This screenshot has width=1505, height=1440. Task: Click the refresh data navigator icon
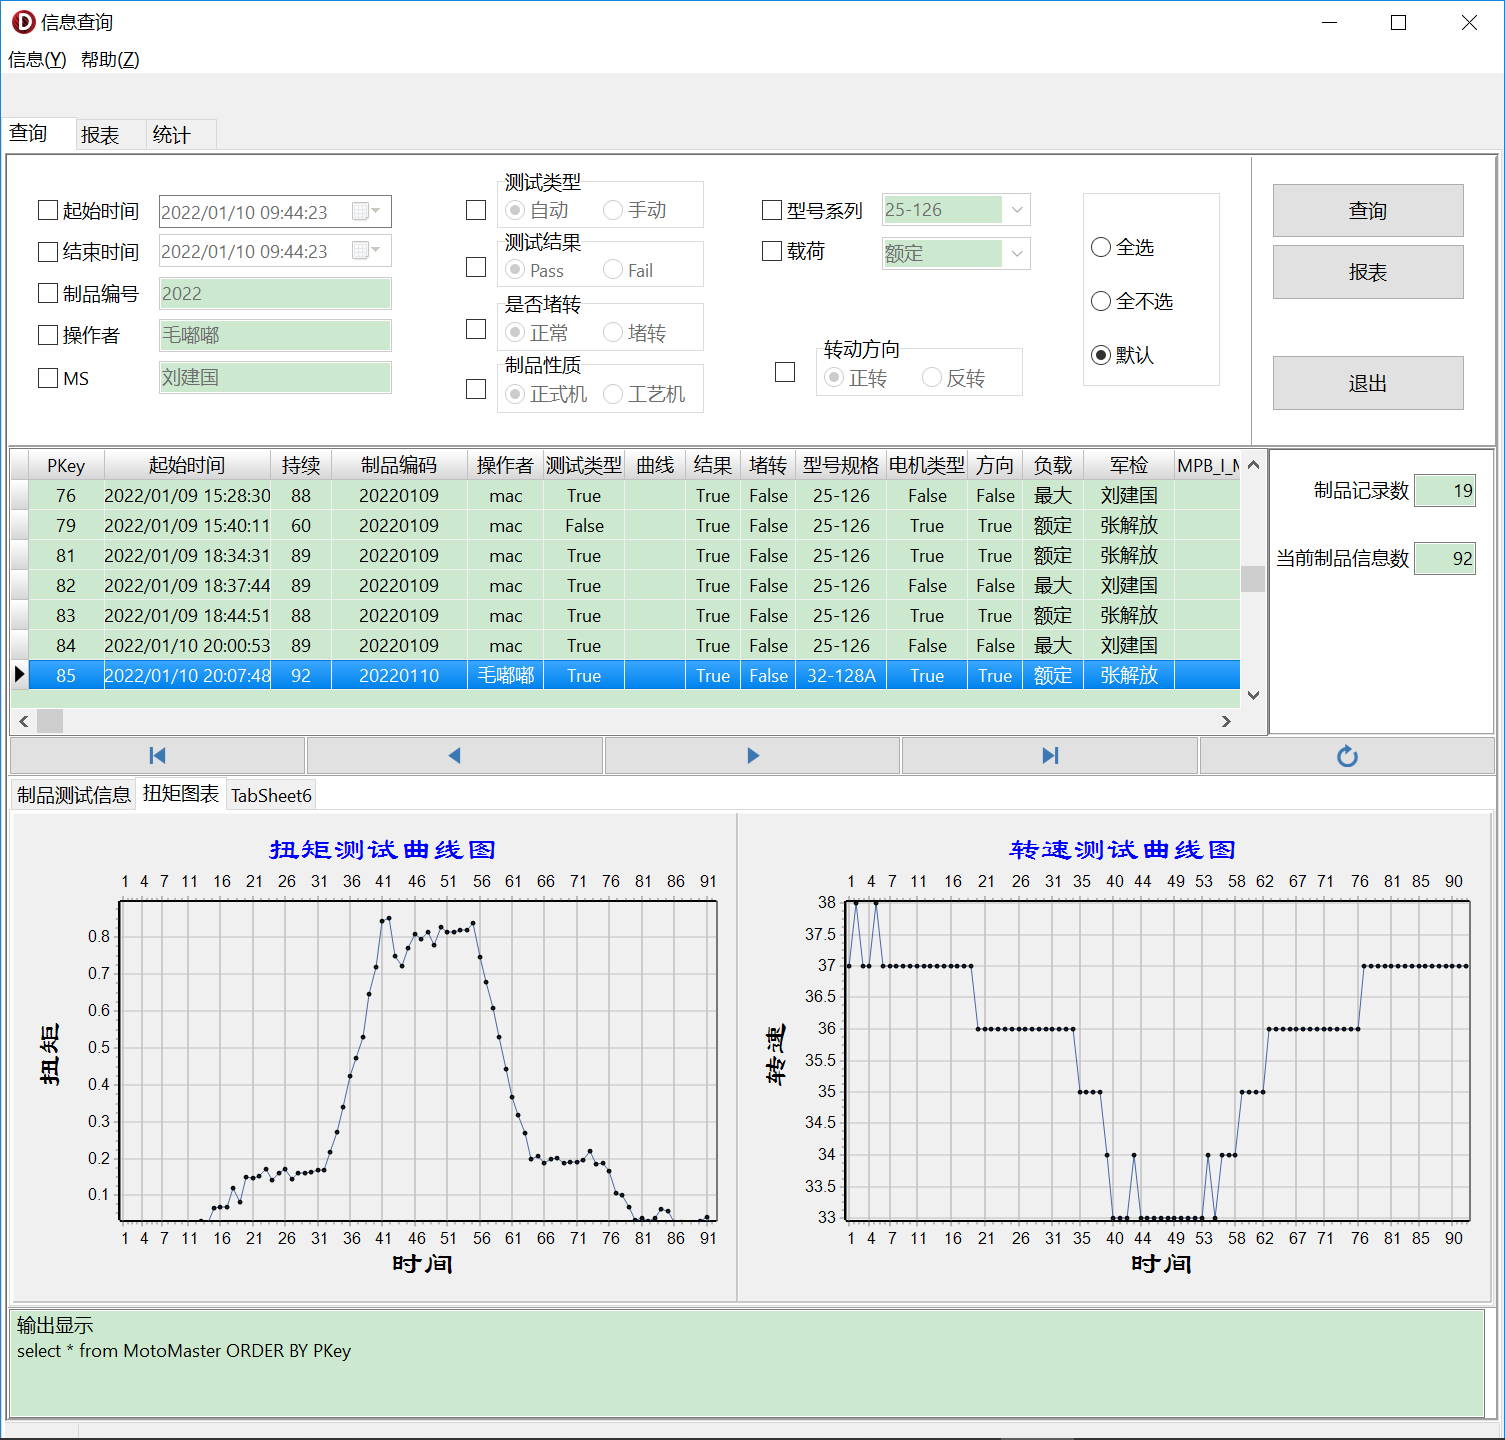coord(1347,756)
